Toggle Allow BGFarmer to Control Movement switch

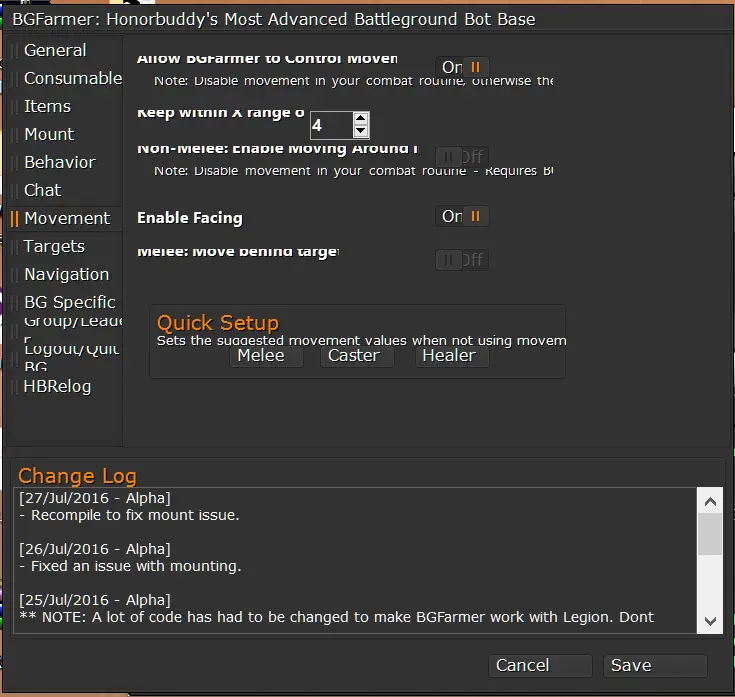[462, 67]
